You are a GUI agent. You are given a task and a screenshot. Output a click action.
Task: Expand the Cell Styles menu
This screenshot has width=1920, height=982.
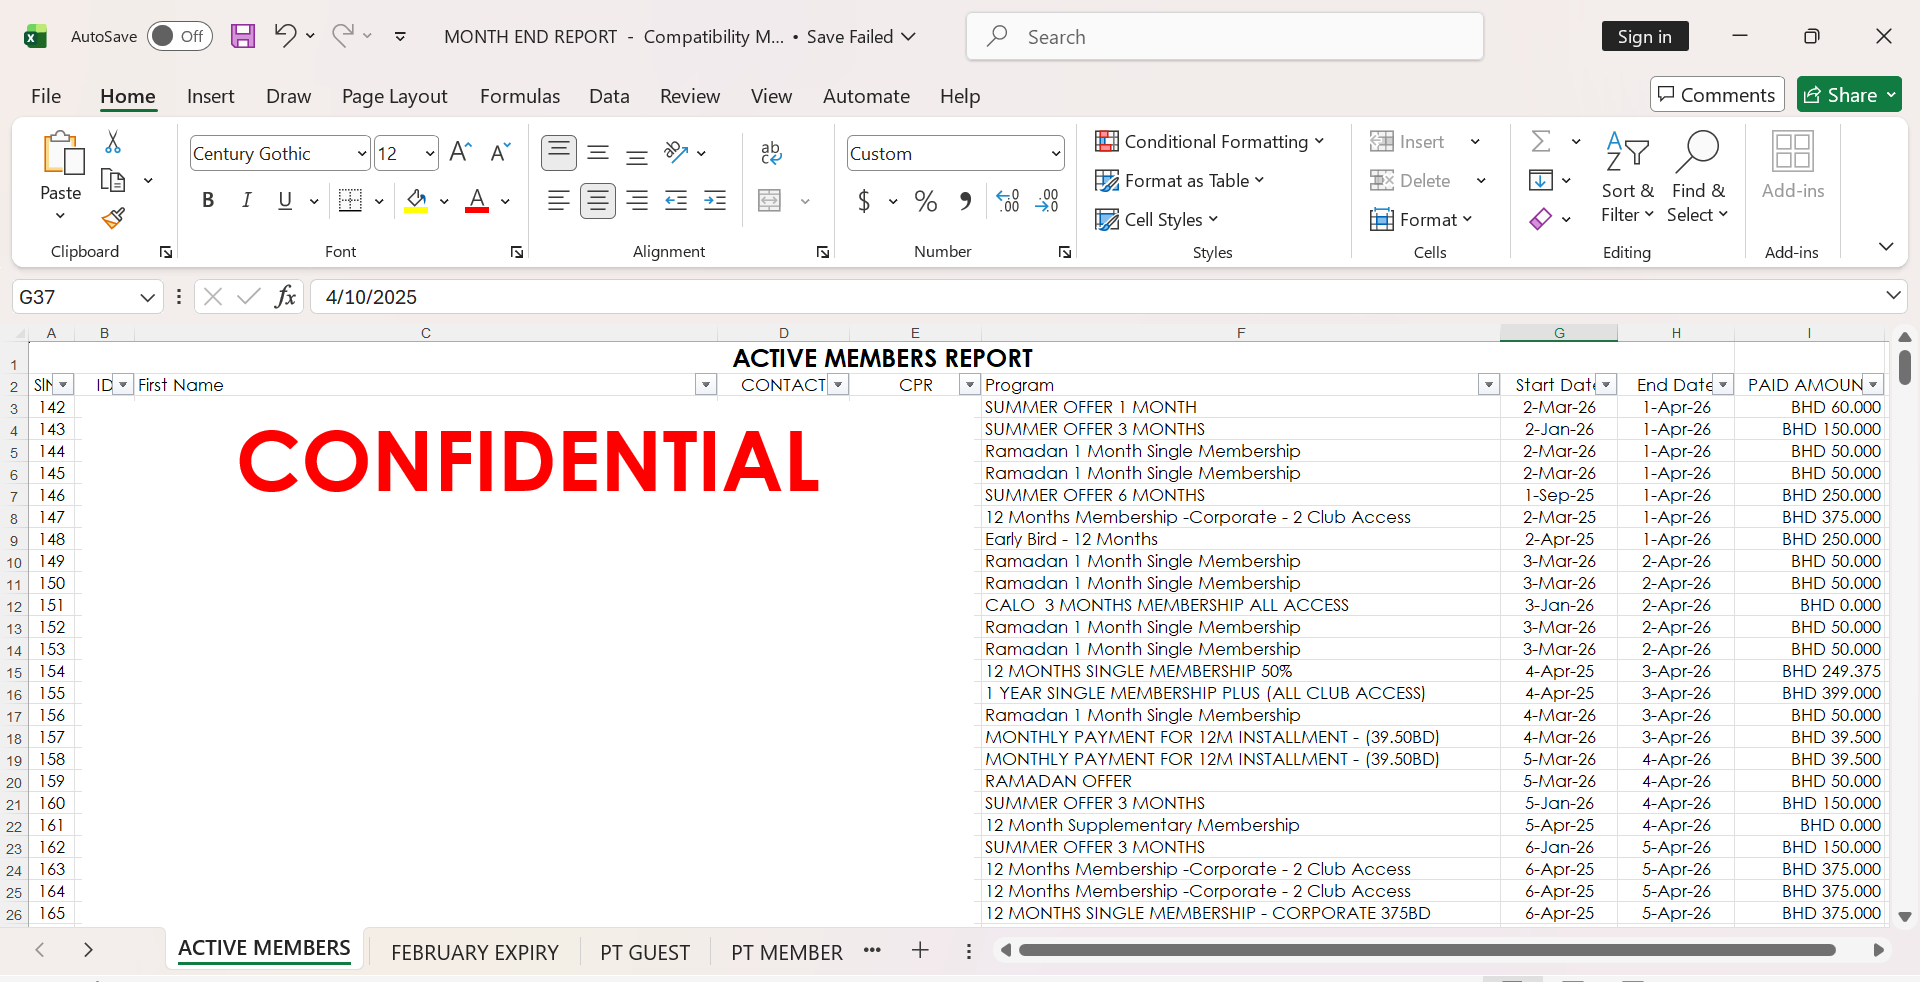coord(1157,219)
